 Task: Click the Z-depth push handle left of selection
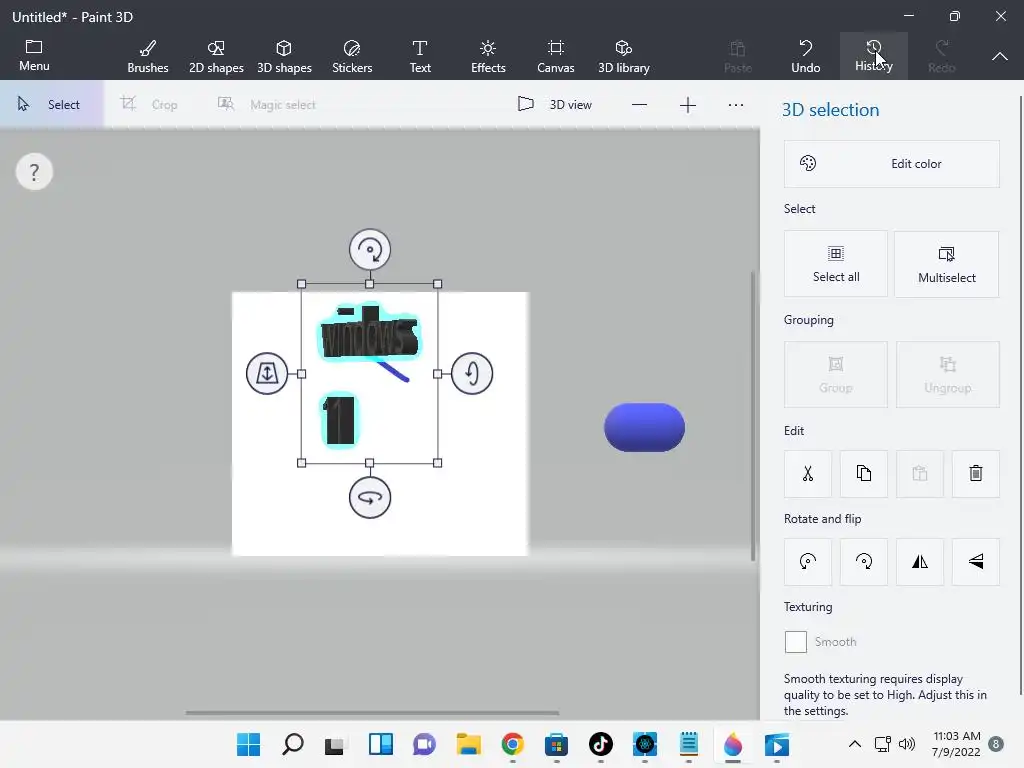click(x=266, y=374)
